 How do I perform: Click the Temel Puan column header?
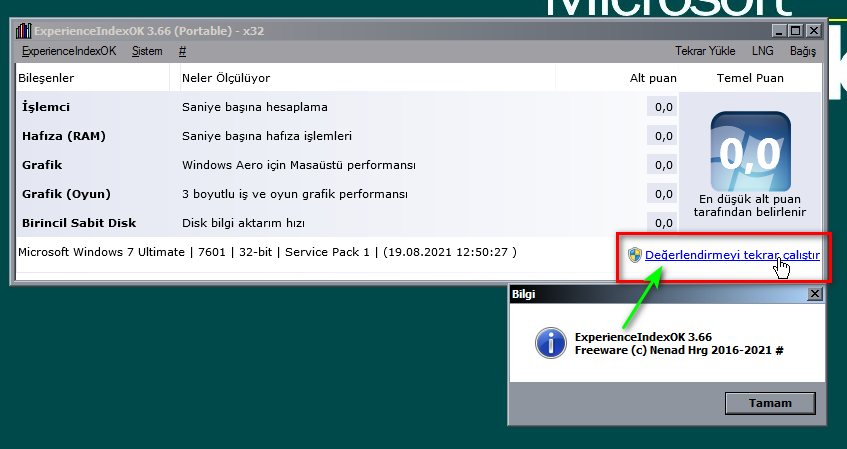(x=750, y=78)
